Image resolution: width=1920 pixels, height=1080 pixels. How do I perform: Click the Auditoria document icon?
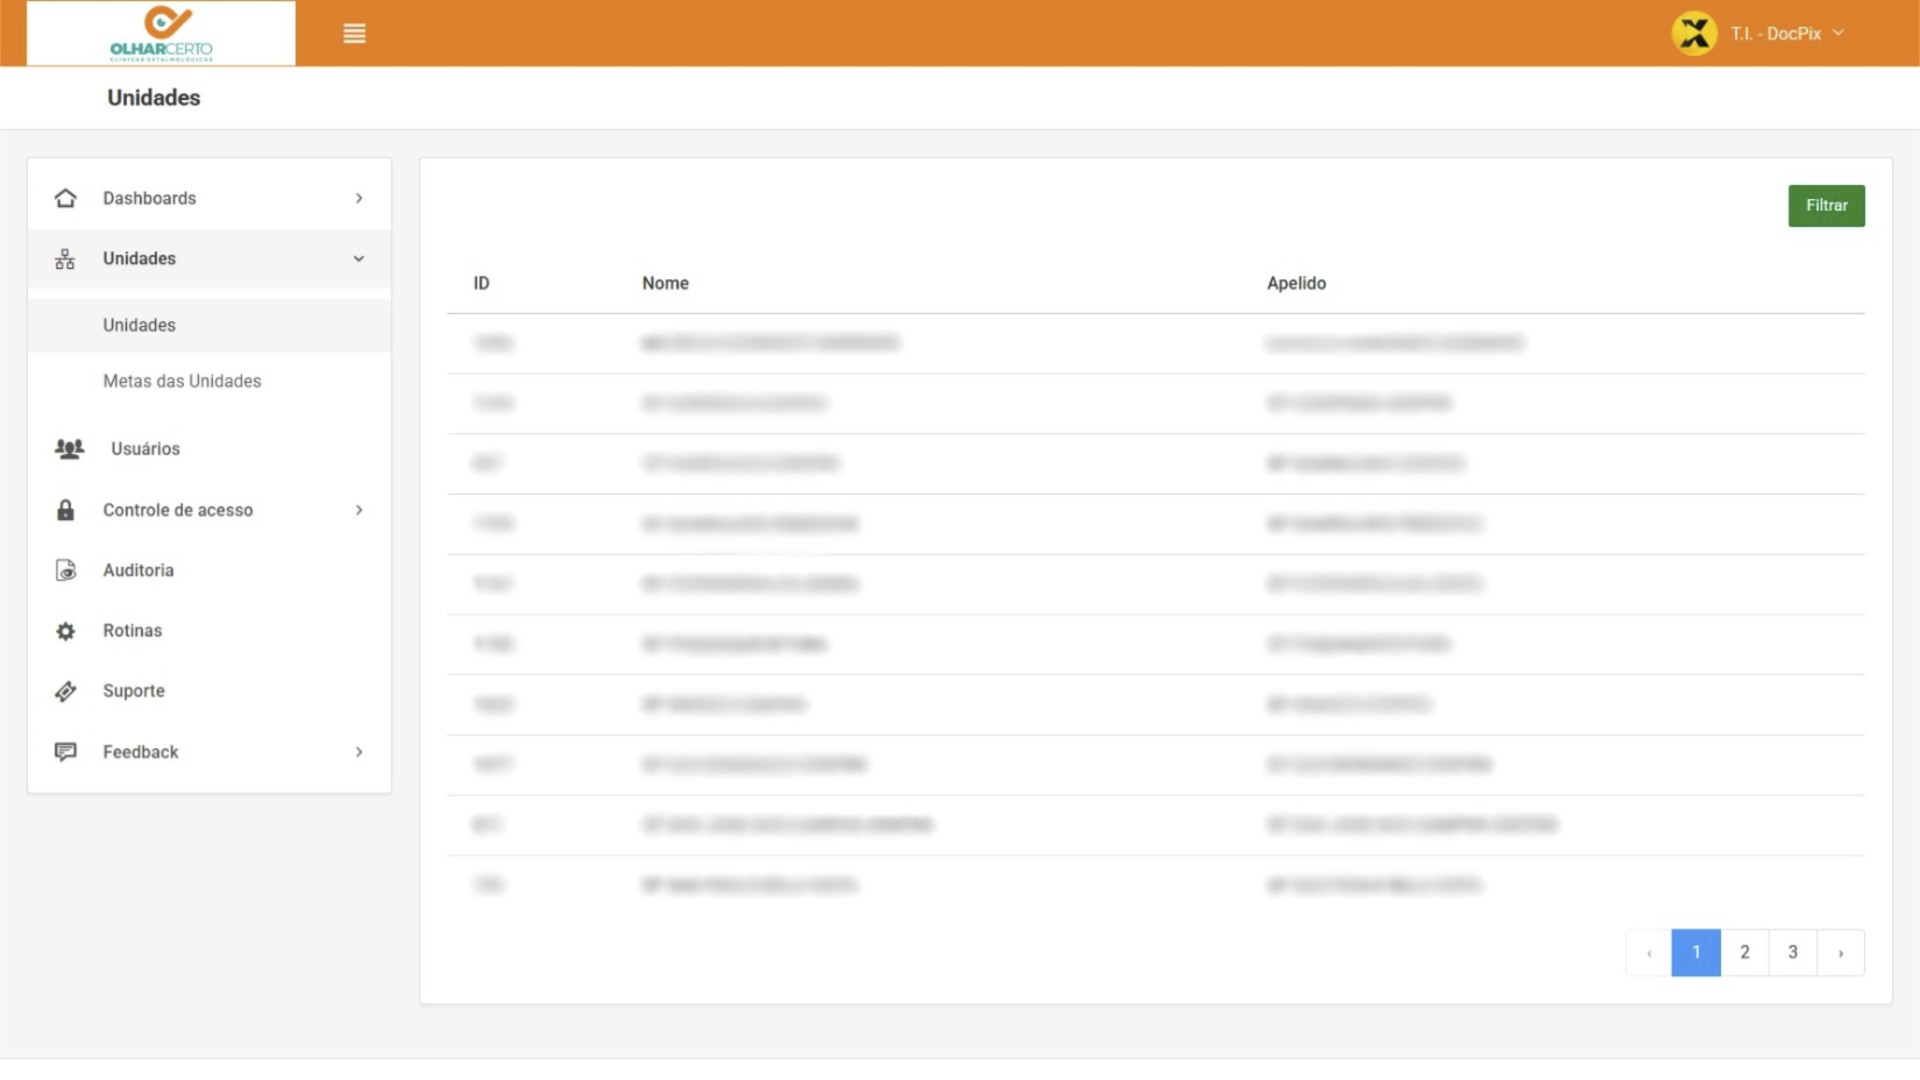click(x=66, y=570)
